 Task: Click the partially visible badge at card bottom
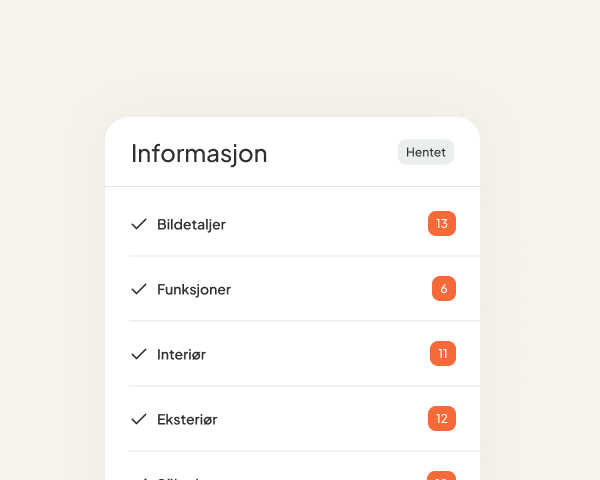(441, 476)
